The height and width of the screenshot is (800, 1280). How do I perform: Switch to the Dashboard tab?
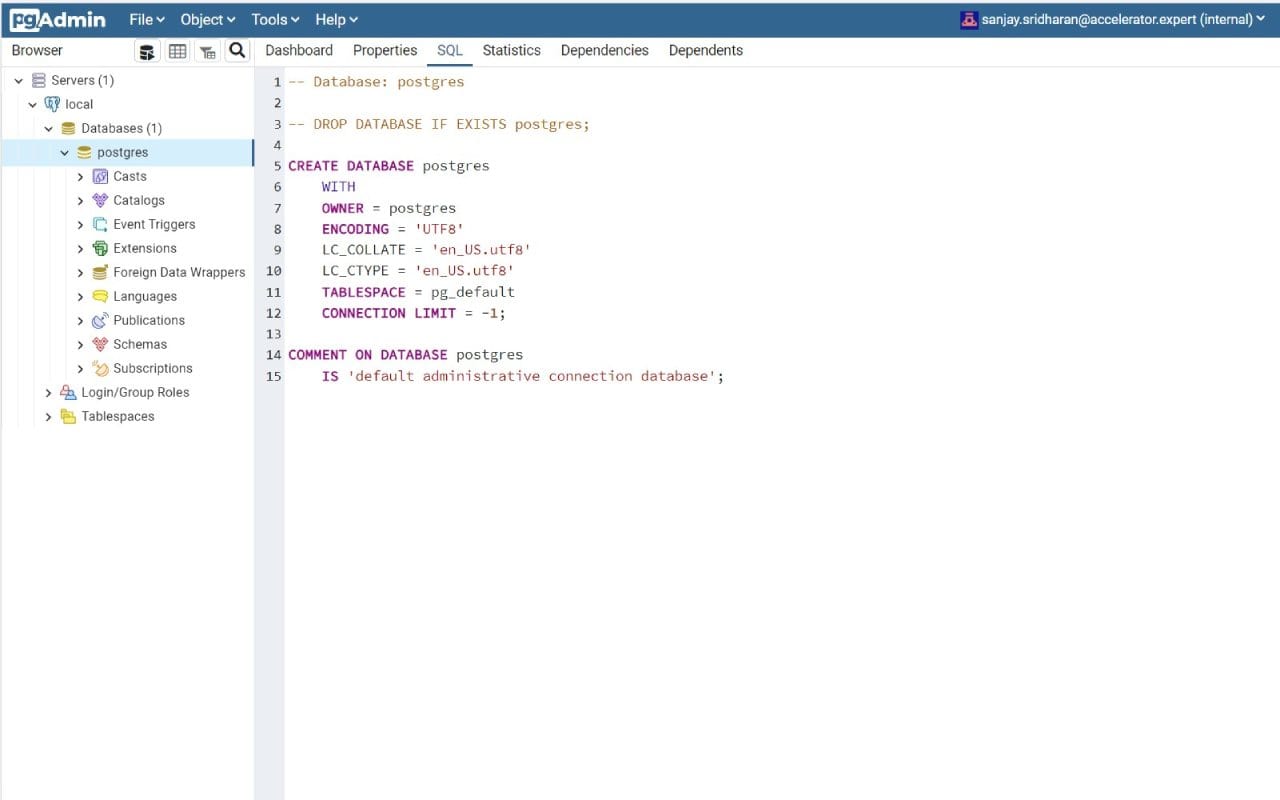pos(298,50)
